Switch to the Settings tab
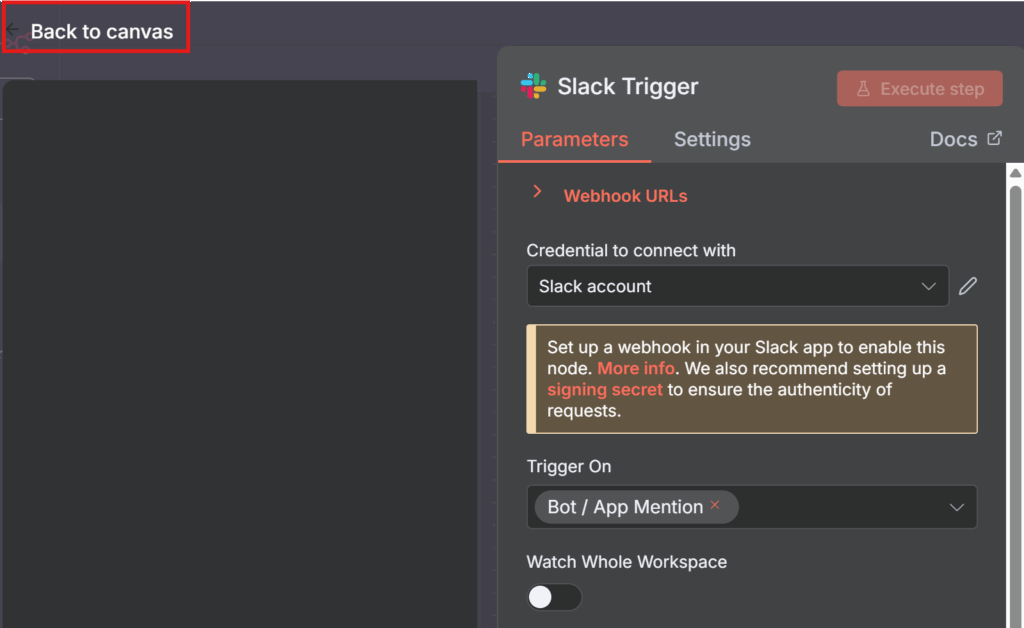1024x628 pixels. 712,140
